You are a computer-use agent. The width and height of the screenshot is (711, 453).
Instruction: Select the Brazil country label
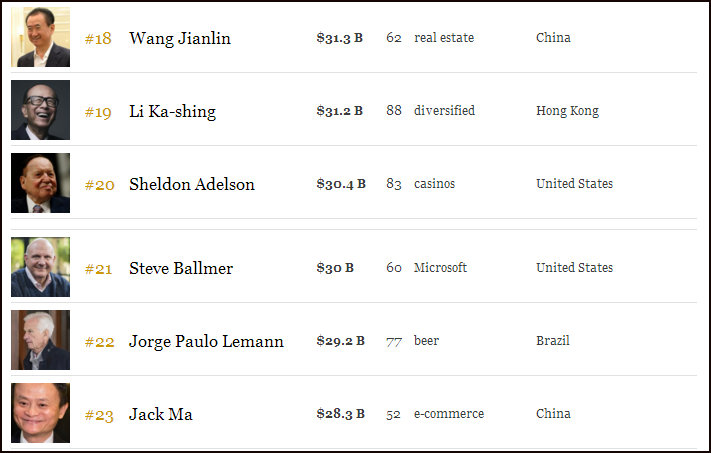(x=553, y=341)
